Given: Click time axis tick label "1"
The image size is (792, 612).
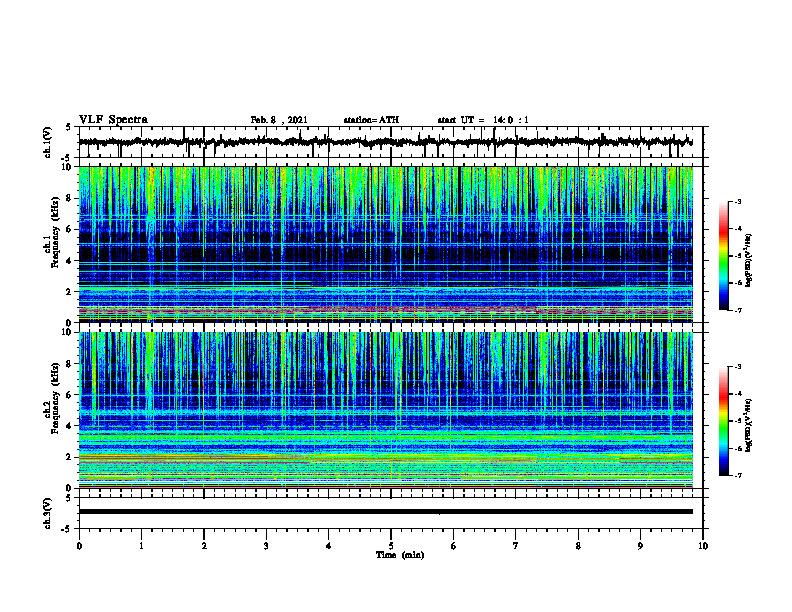Looking at the screenshot, I should [x=141, y=546].
